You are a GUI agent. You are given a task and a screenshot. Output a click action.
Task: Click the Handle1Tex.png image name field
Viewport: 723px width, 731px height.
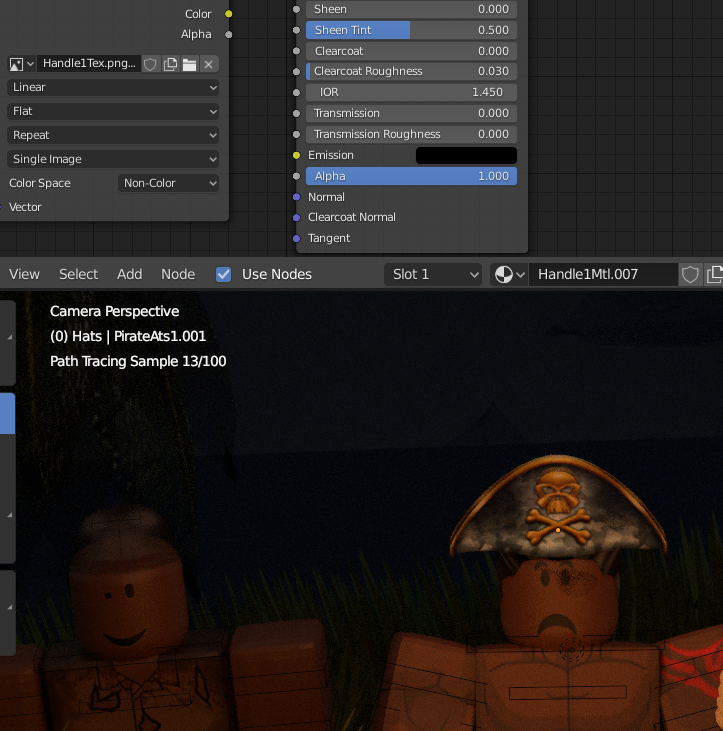[89, 64]
